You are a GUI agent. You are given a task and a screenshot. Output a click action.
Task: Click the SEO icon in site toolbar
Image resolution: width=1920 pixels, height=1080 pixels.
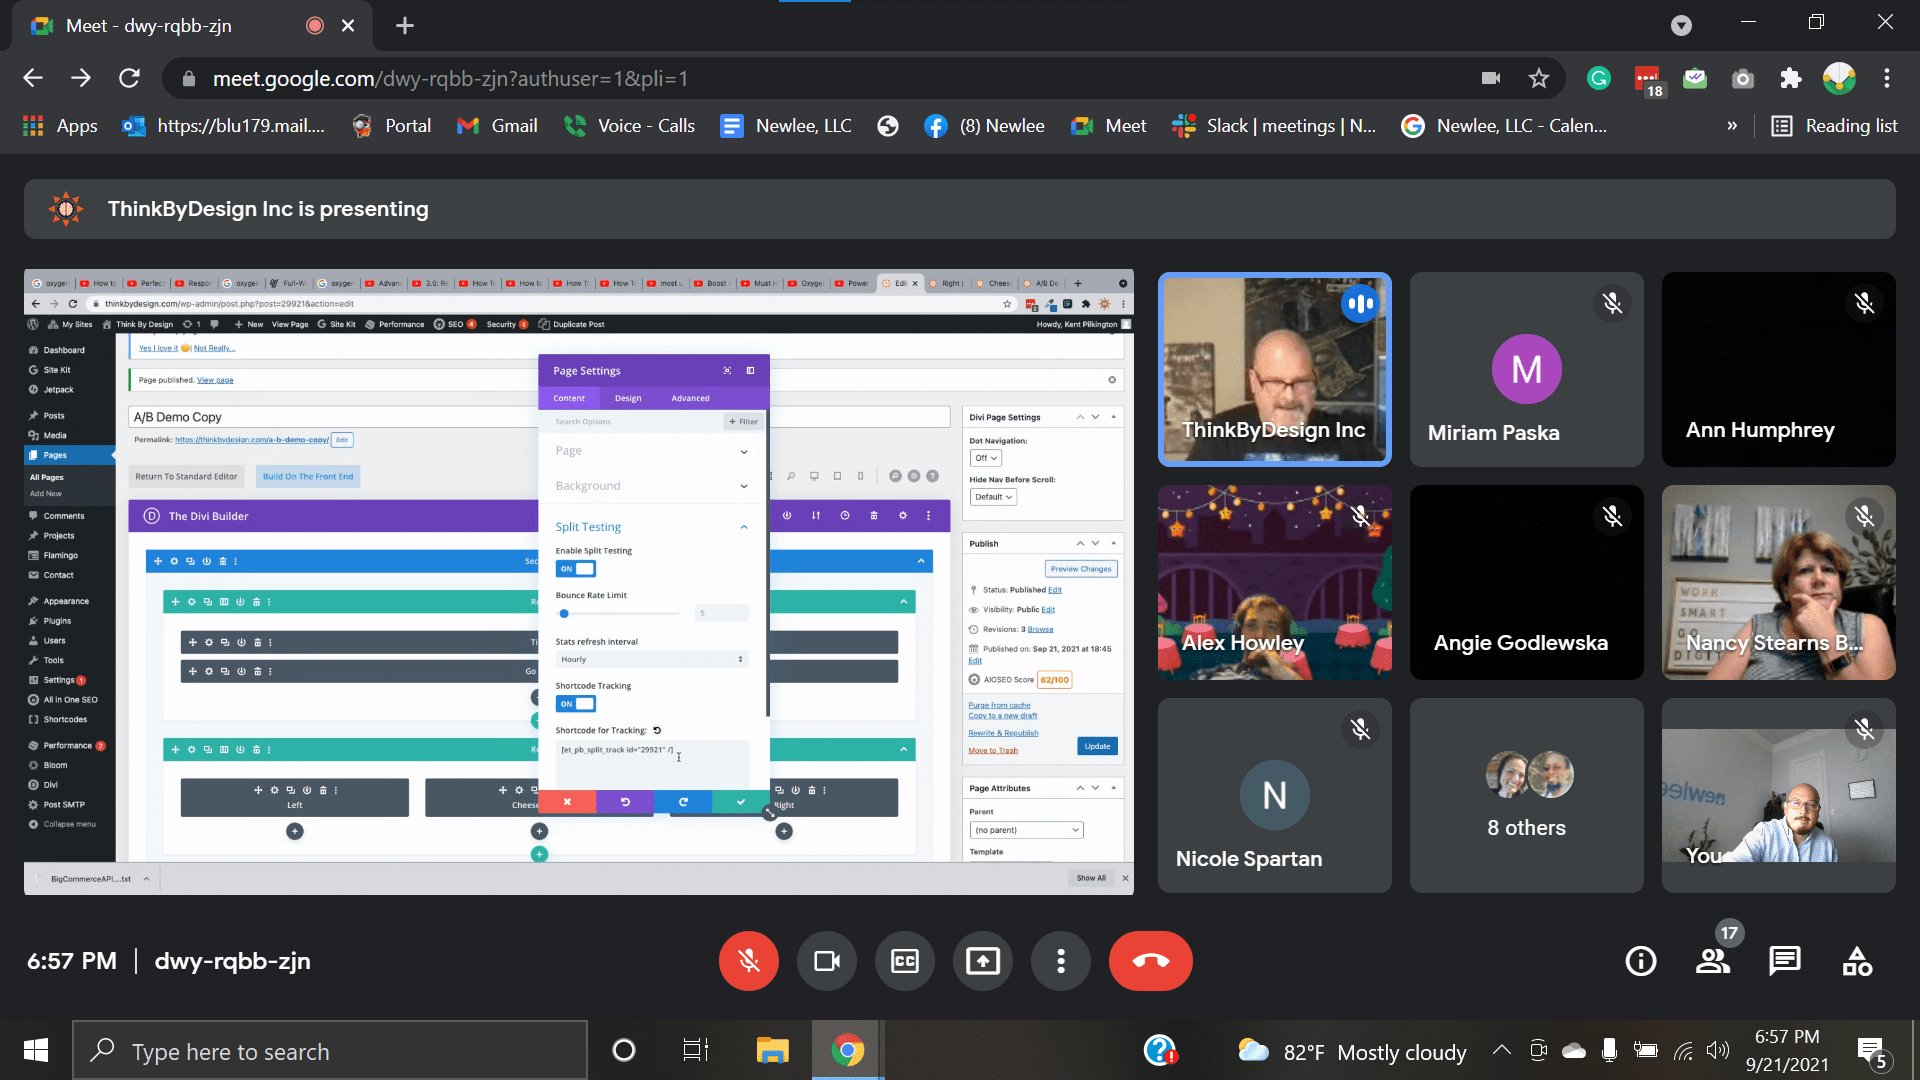point(456,323)
